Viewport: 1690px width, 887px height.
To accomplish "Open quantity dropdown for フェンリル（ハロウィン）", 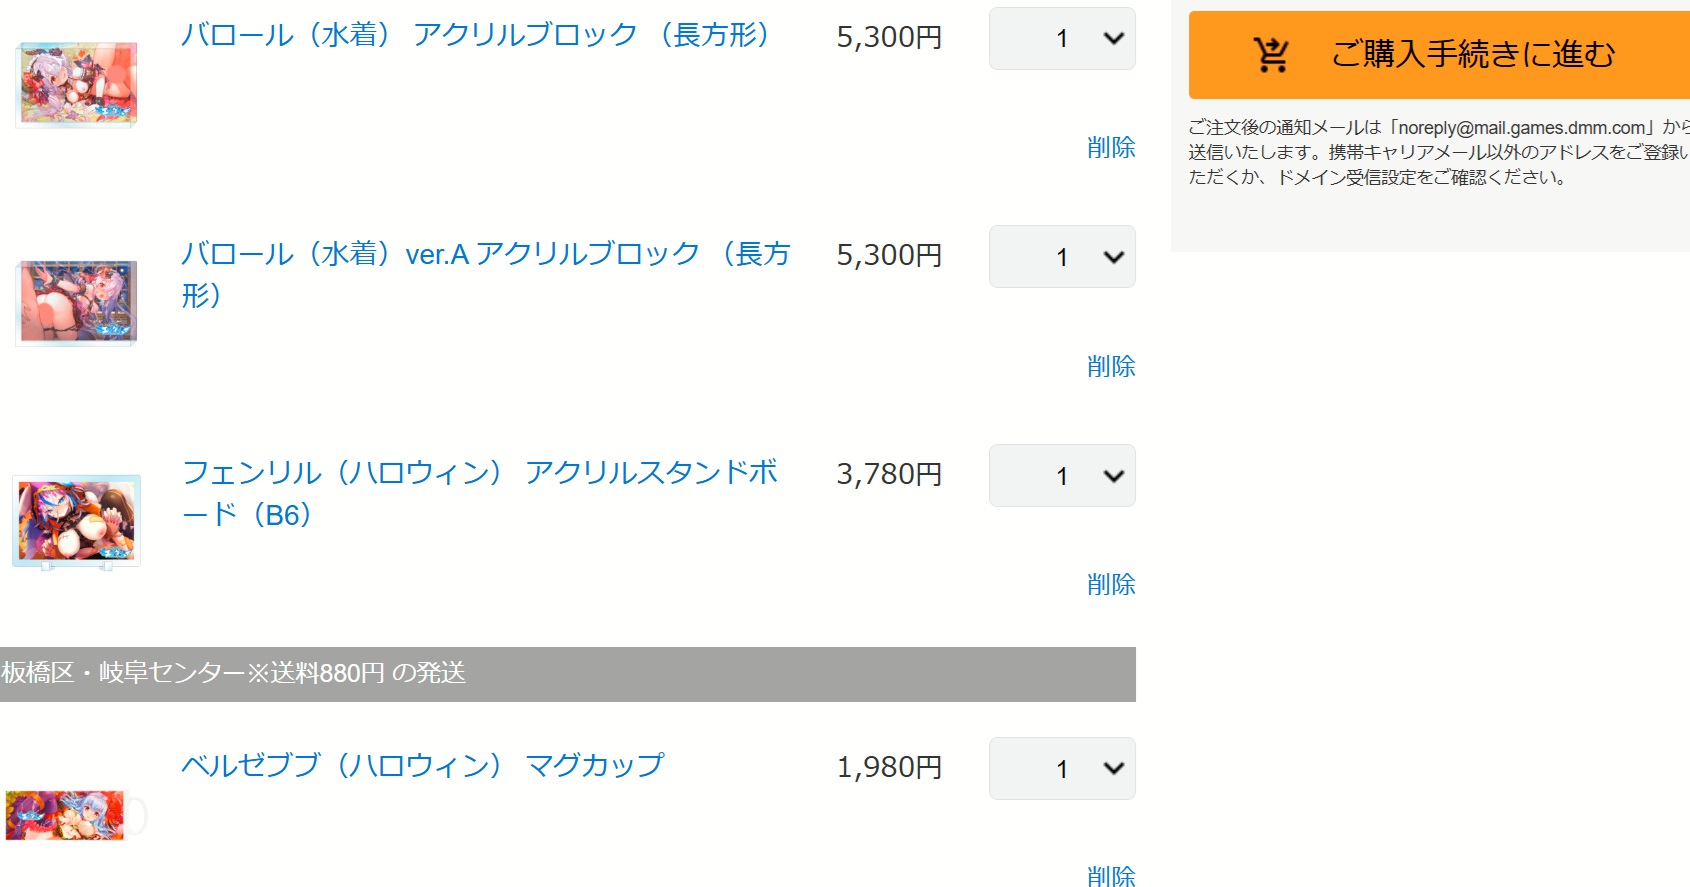I will coord(1062,476).
